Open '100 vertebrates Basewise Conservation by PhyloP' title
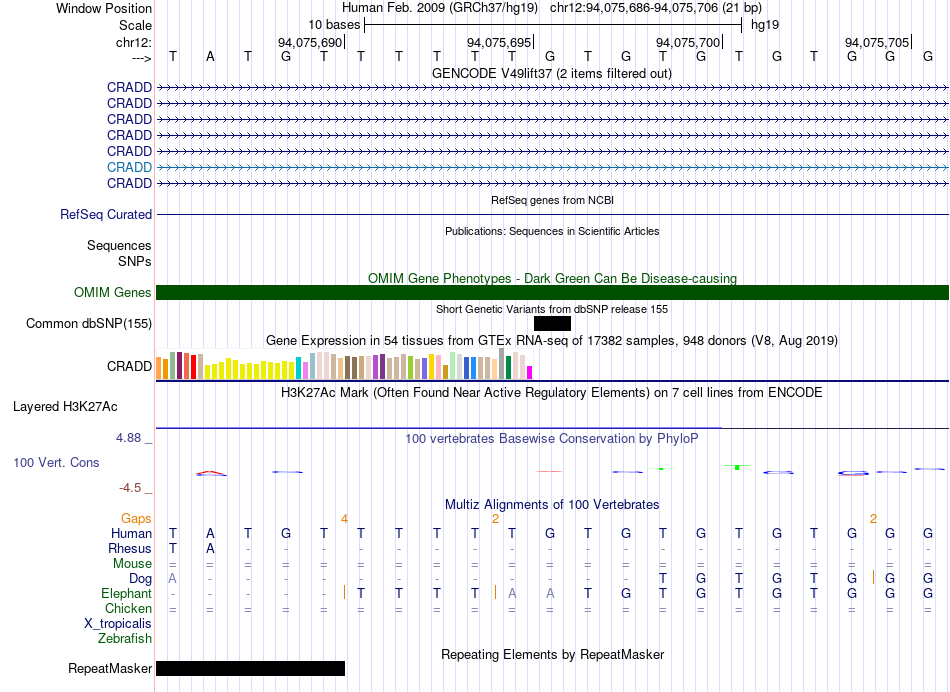The height and width of the screenshot is (692, 950). (x=552, y=438)
